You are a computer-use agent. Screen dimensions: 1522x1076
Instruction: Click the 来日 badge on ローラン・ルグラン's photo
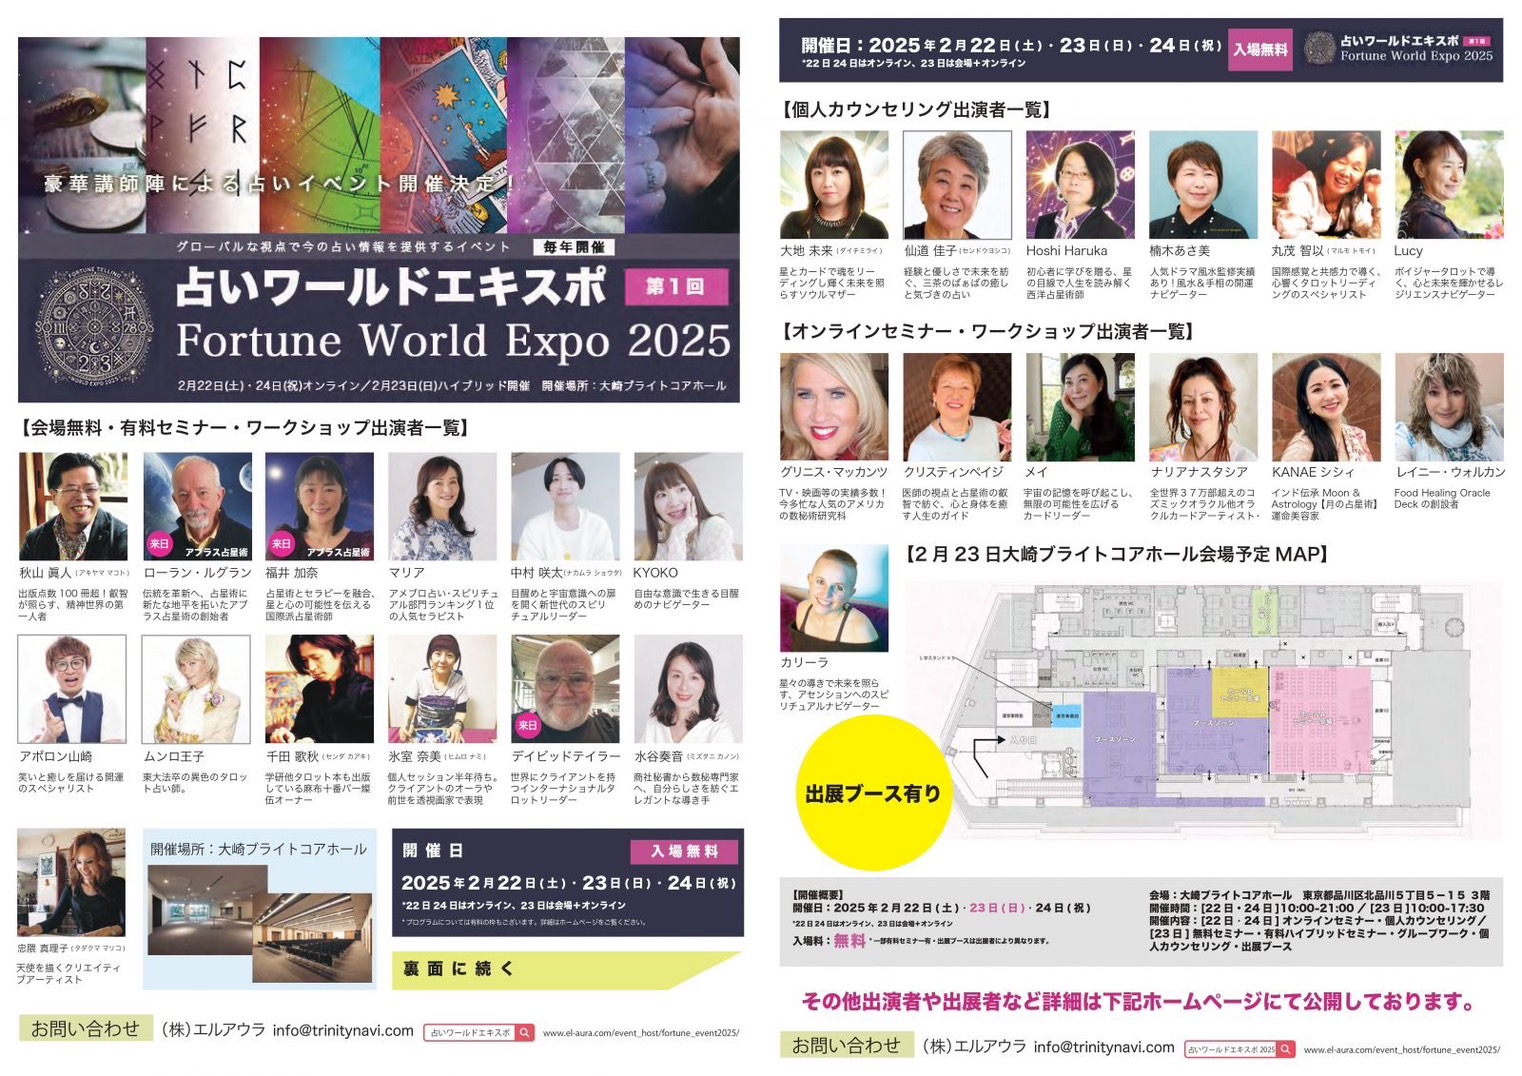pyautogui.click(x=159, y=544)
